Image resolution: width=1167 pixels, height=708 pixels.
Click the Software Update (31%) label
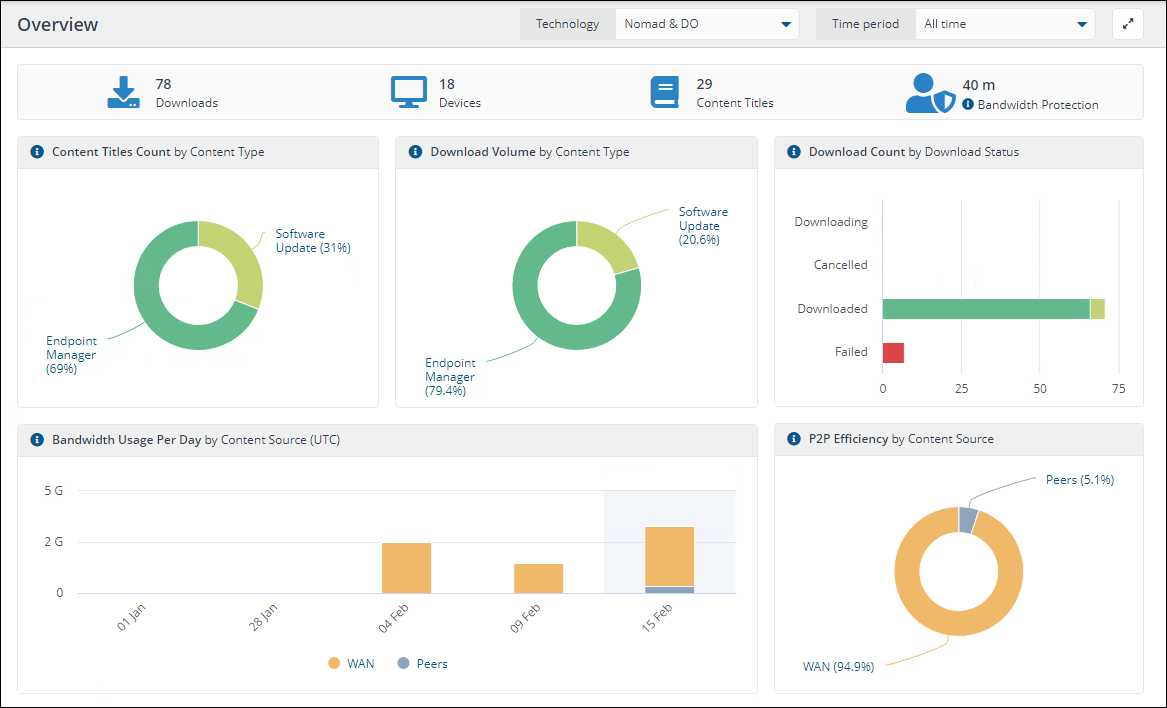click(x=312, y=241)
